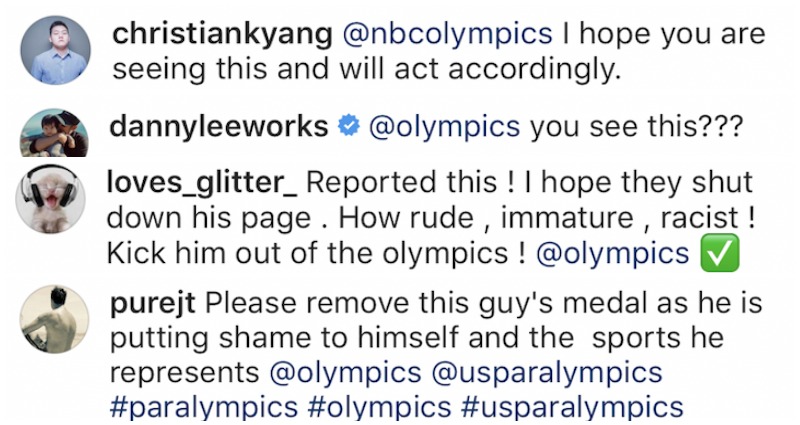Open christiankyang's profile picture
800x425 pixels.
click(x=56, y=50)
